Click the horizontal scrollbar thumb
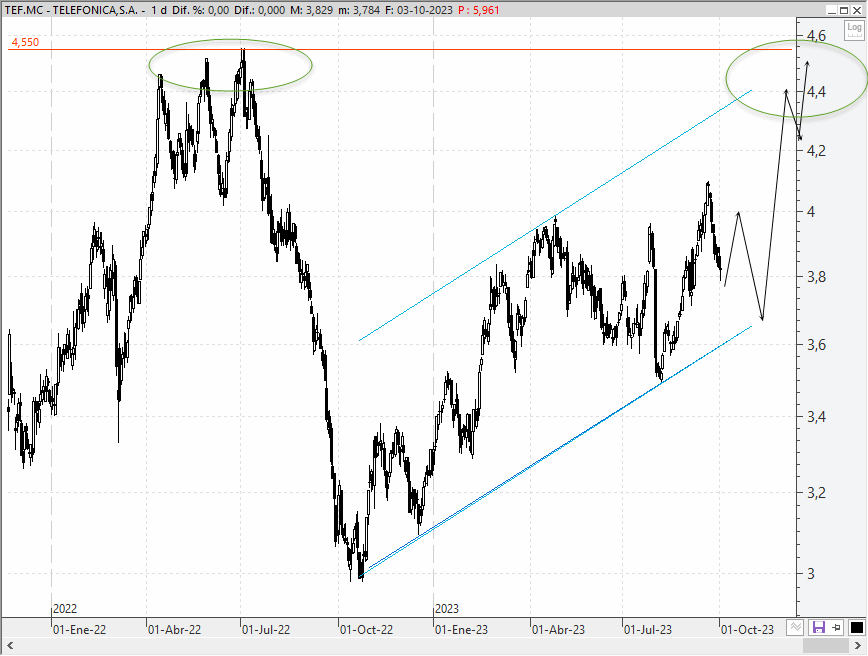Screen dimensions: 868x656 coord(825,645)
